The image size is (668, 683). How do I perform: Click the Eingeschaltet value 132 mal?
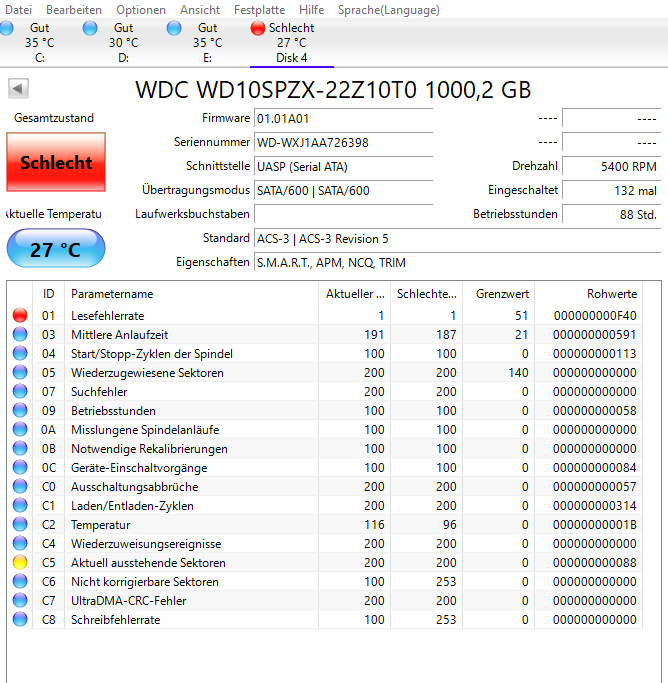click(612, 190)
